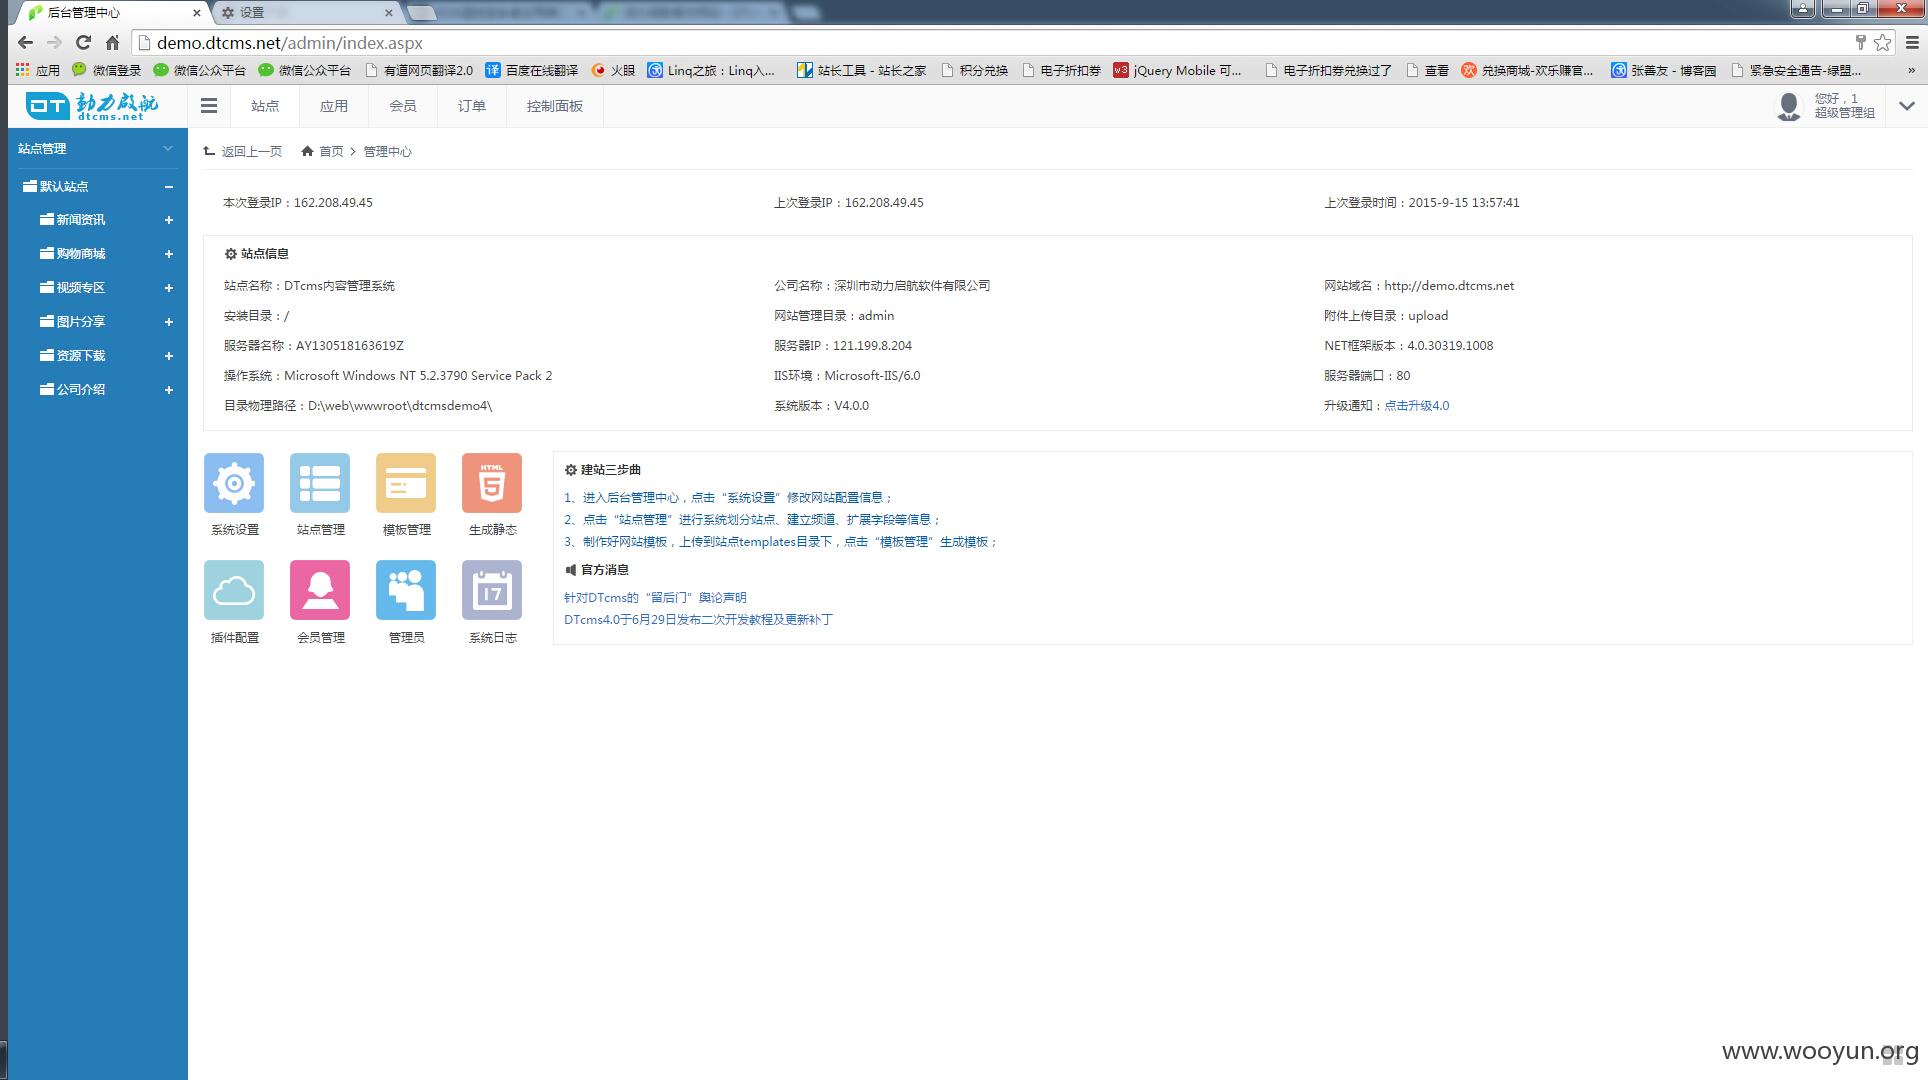
Task: Reload the page with refresh icon
Action: pyautogui.click(x=84, y=43)
